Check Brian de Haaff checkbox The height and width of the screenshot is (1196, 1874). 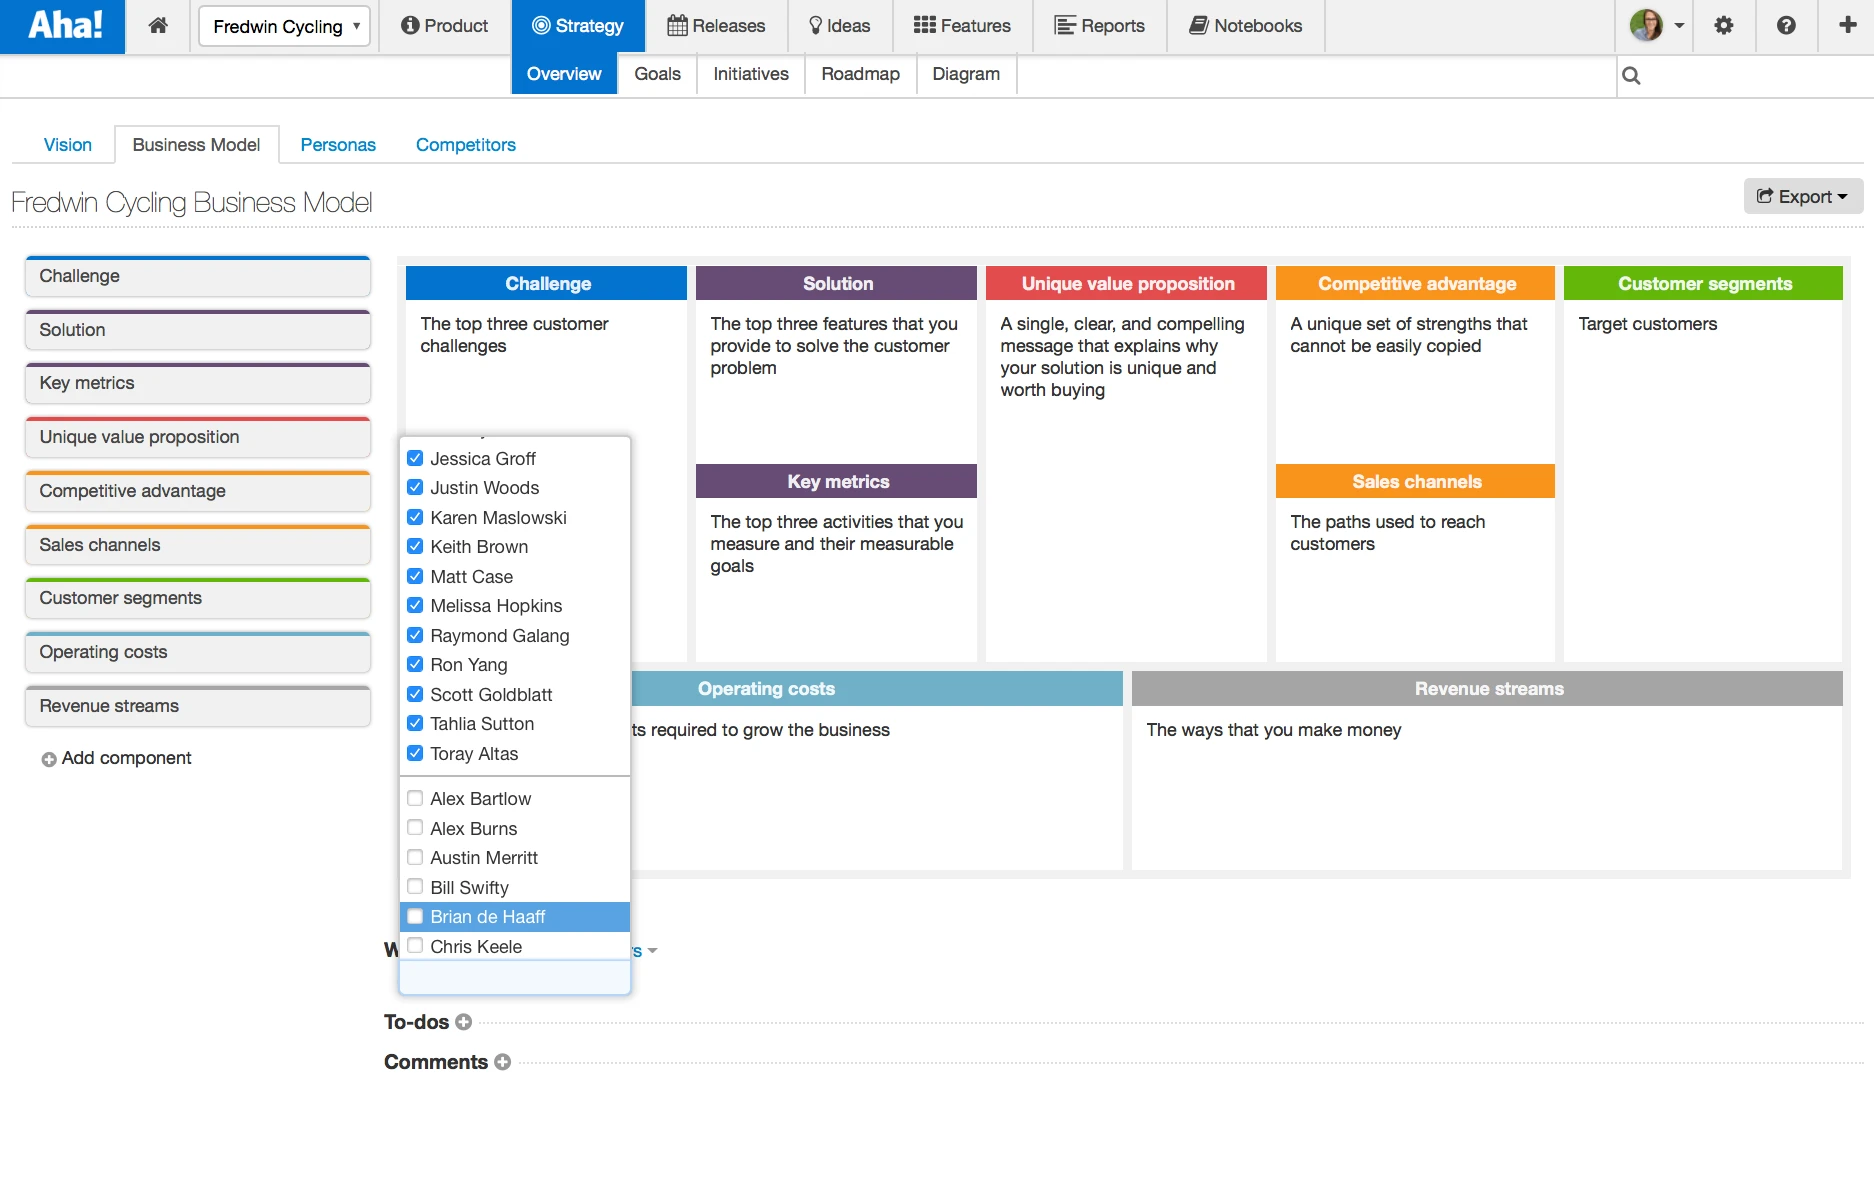tap(415, 916)
